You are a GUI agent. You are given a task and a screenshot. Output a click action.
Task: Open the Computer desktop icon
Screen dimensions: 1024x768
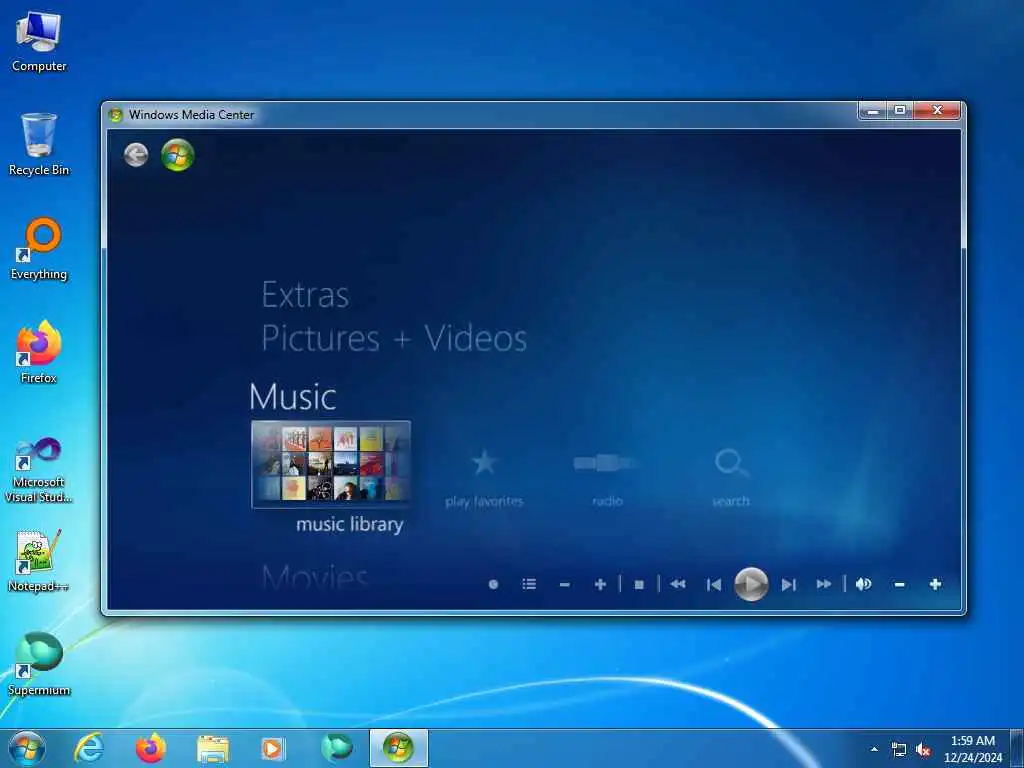[39, 40]
